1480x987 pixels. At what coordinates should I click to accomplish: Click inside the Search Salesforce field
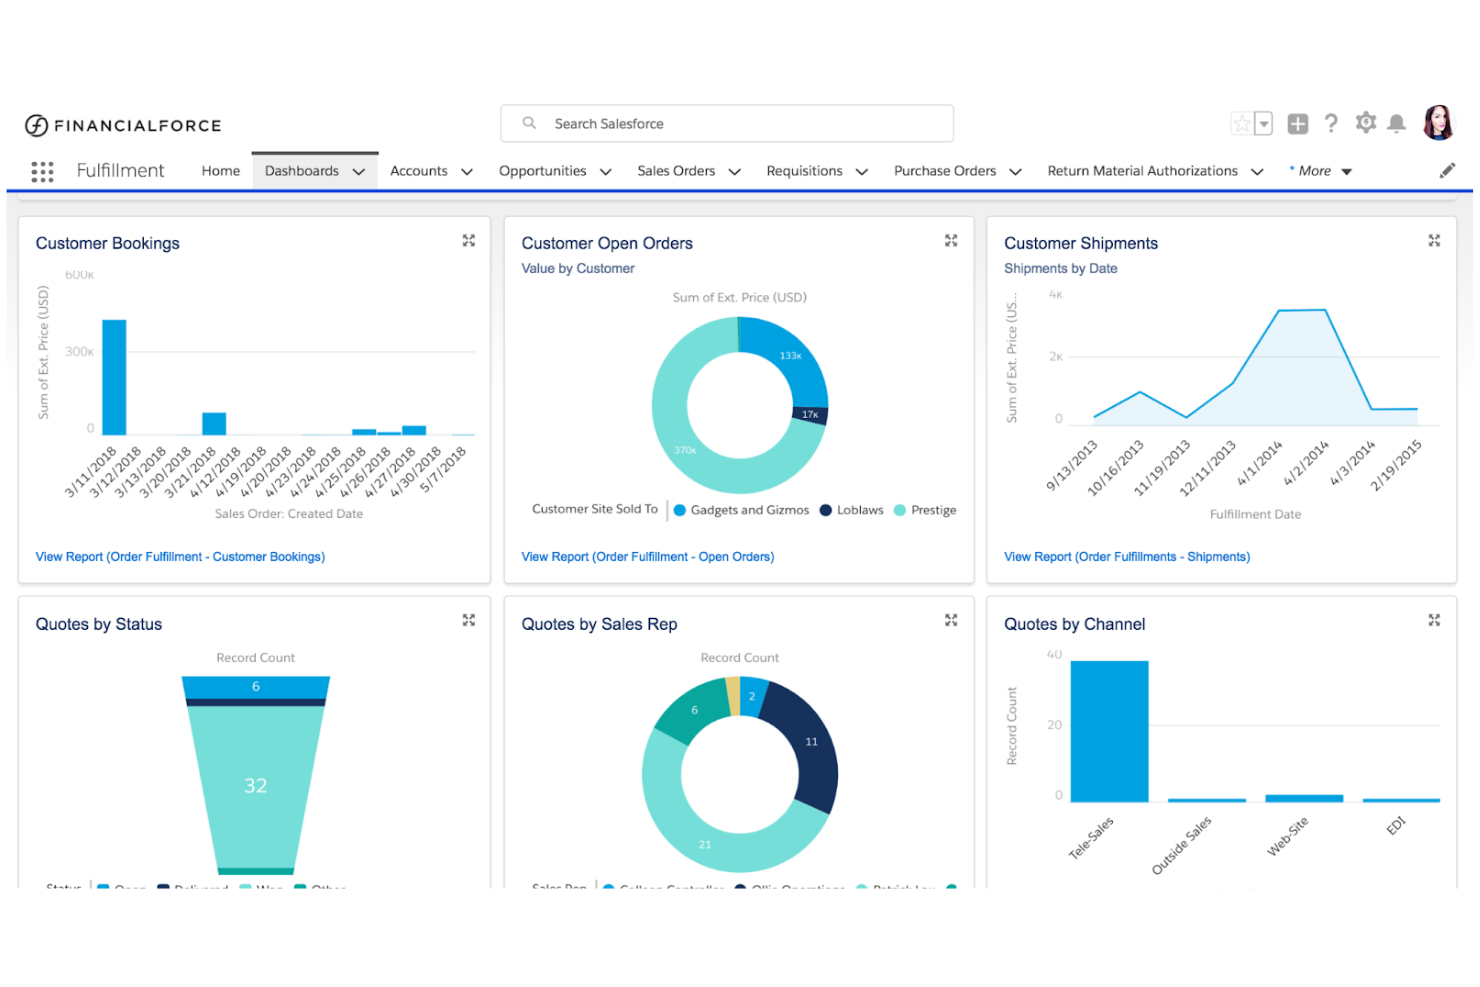point(727,123)
